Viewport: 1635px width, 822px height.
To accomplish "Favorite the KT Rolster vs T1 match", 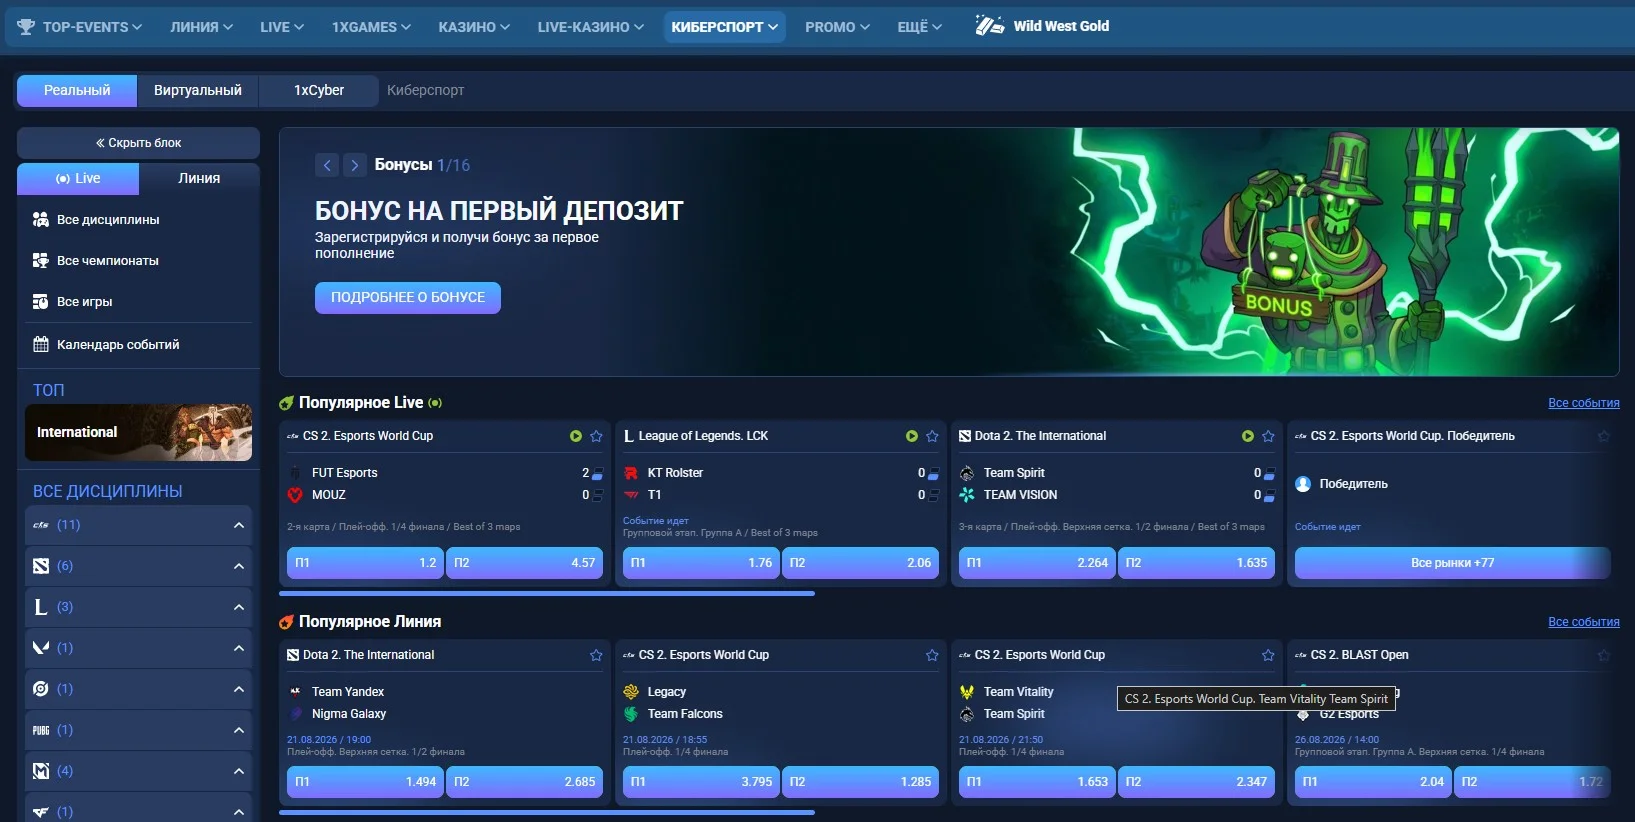I will pyautogui.click(x=933, y=436).
